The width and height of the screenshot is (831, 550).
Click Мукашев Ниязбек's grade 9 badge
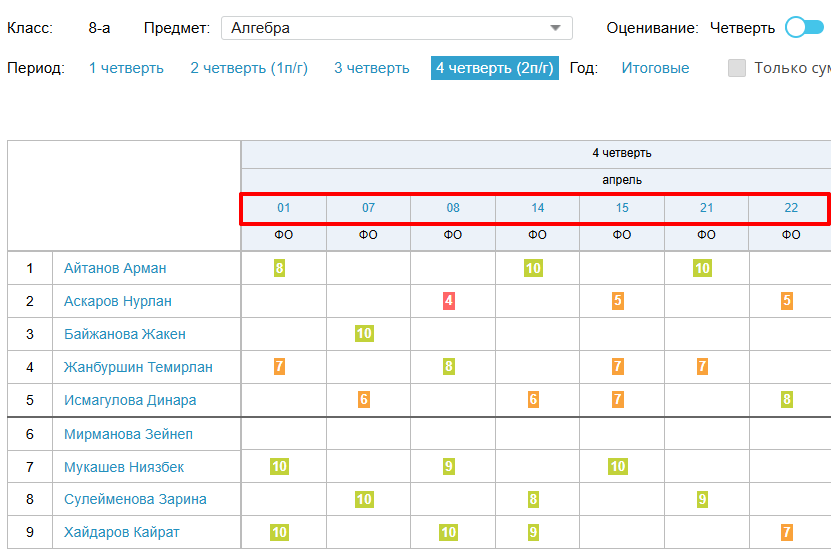tap(449, 466)
